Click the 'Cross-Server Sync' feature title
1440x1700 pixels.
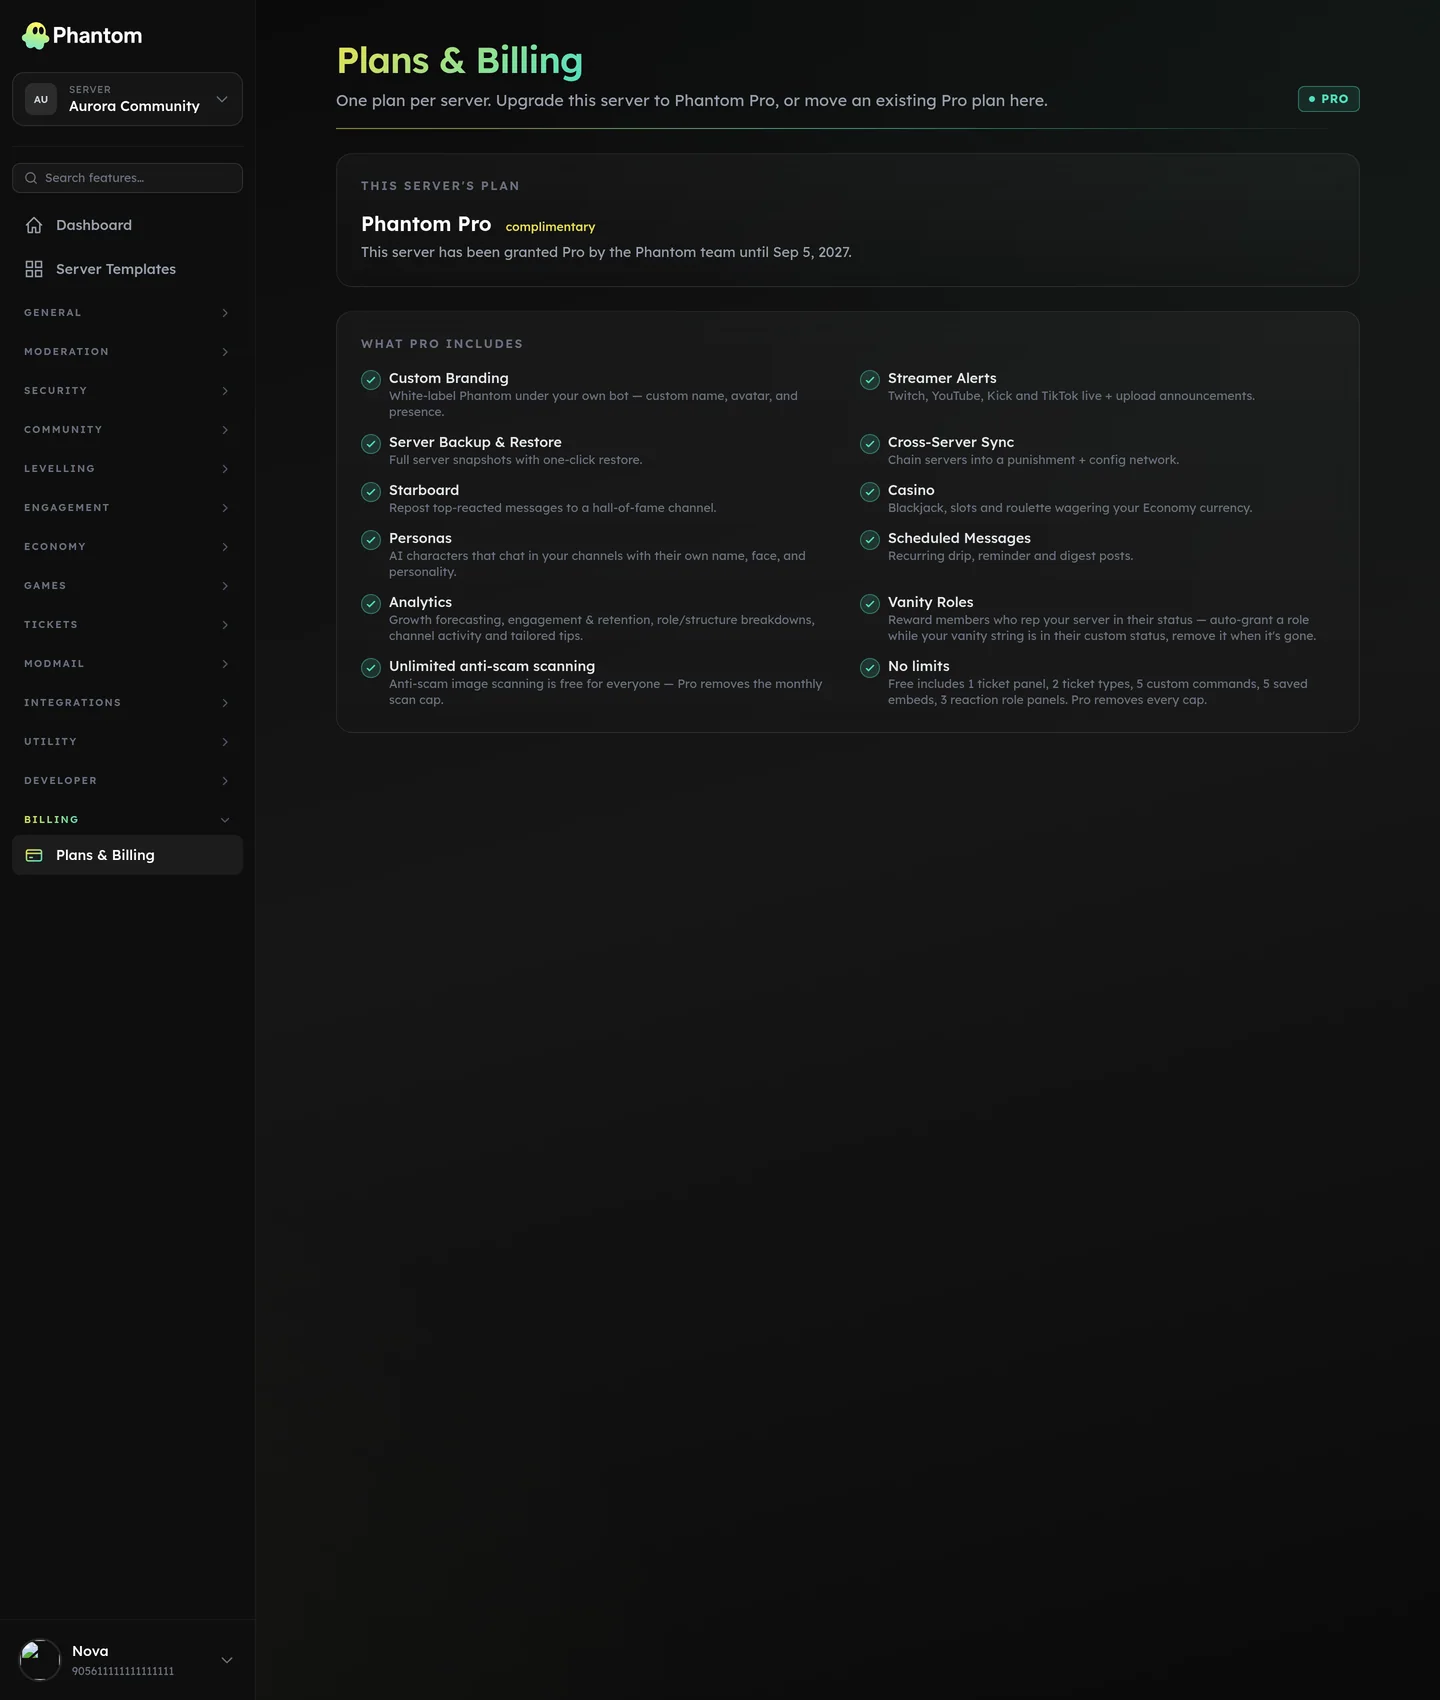(x=951, y=442)
